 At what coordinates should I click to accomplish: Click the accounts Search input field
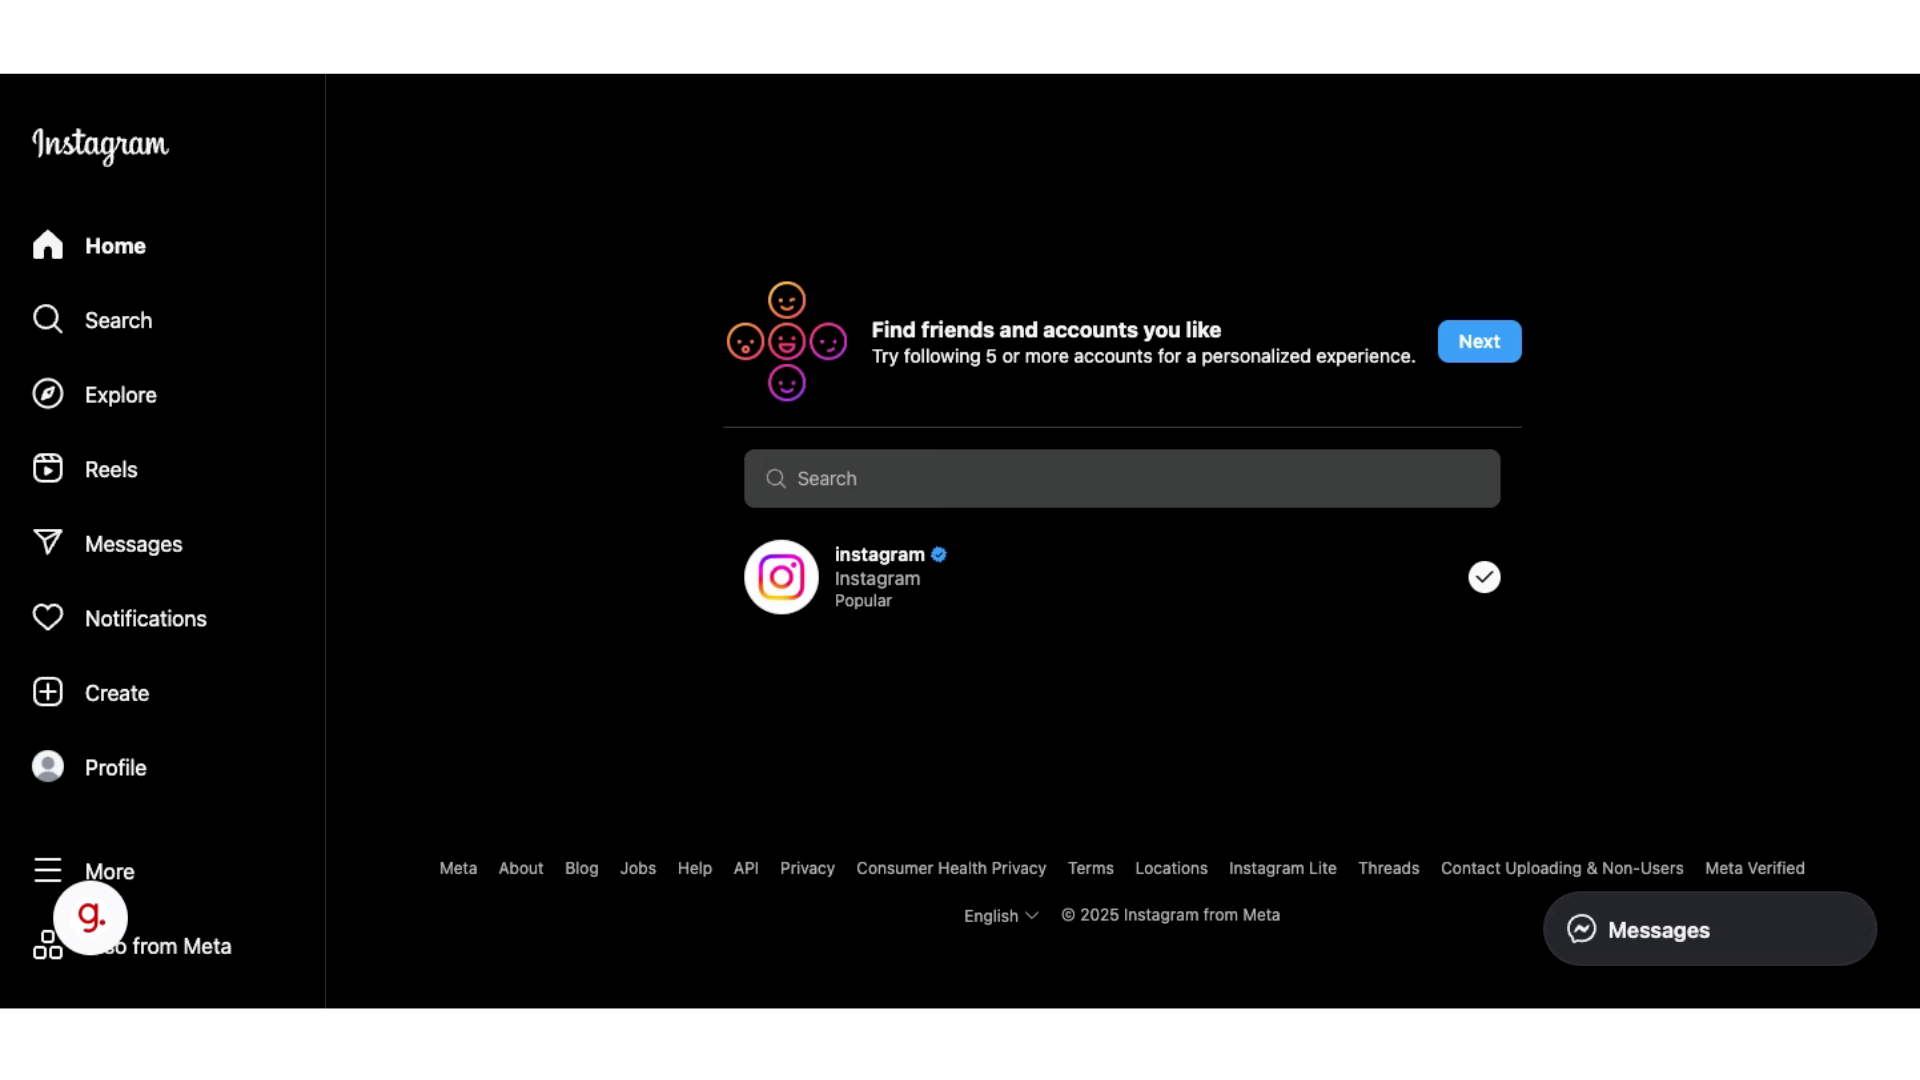[1121, 478]
